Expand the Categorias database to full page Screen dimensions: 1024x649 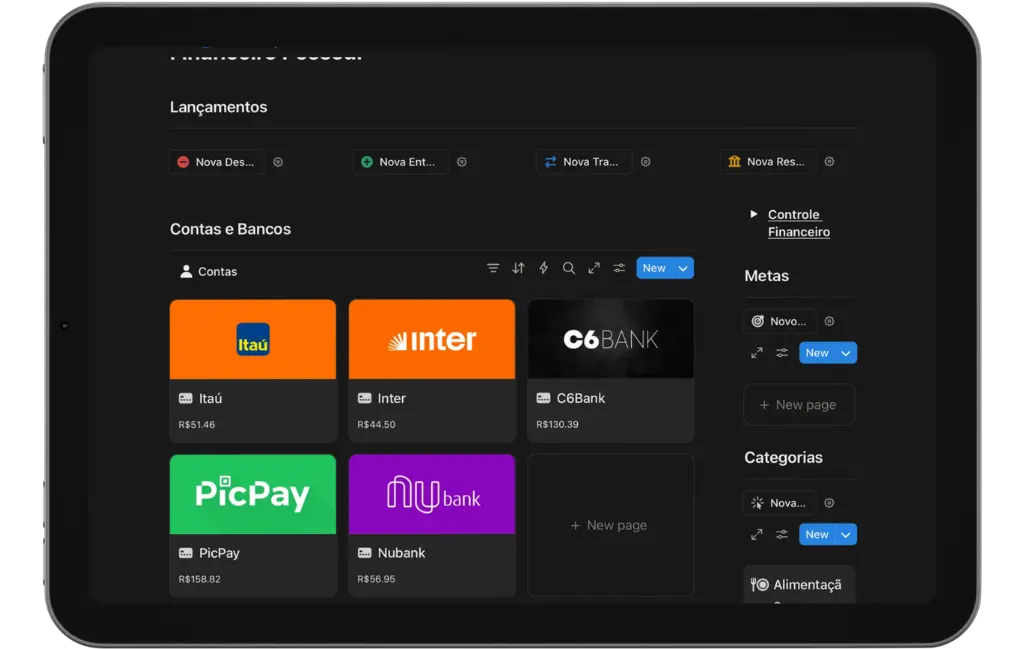(757, 535)
